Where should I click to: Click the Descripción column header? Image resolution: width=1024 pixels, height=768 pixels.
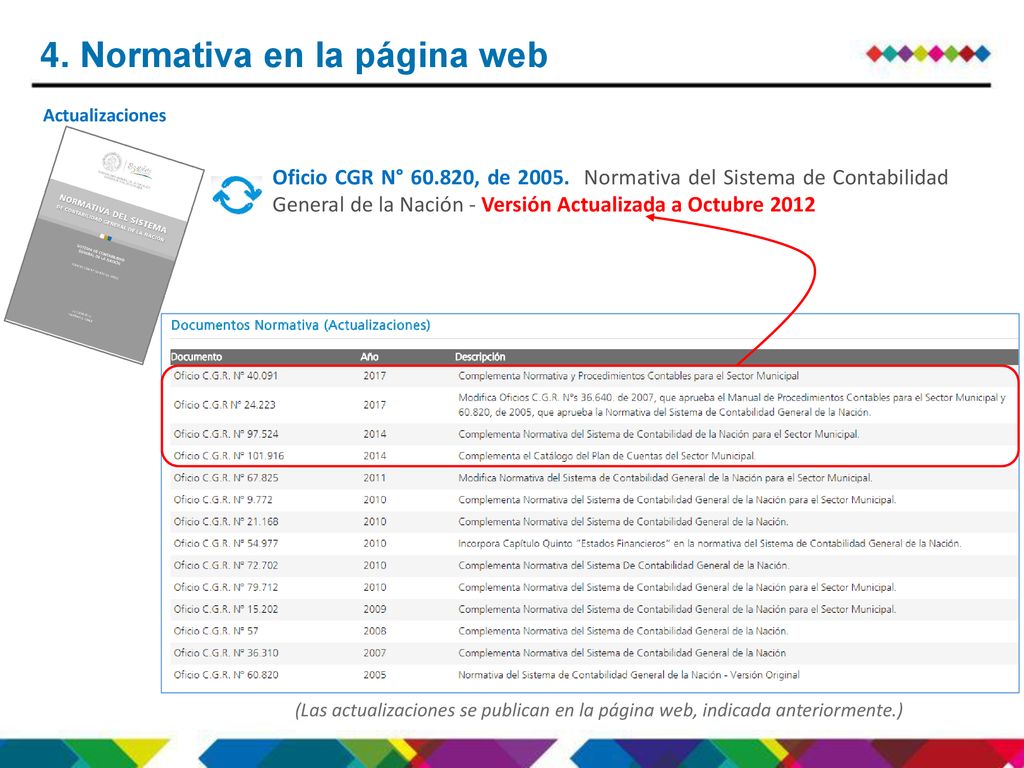(480, 357)
